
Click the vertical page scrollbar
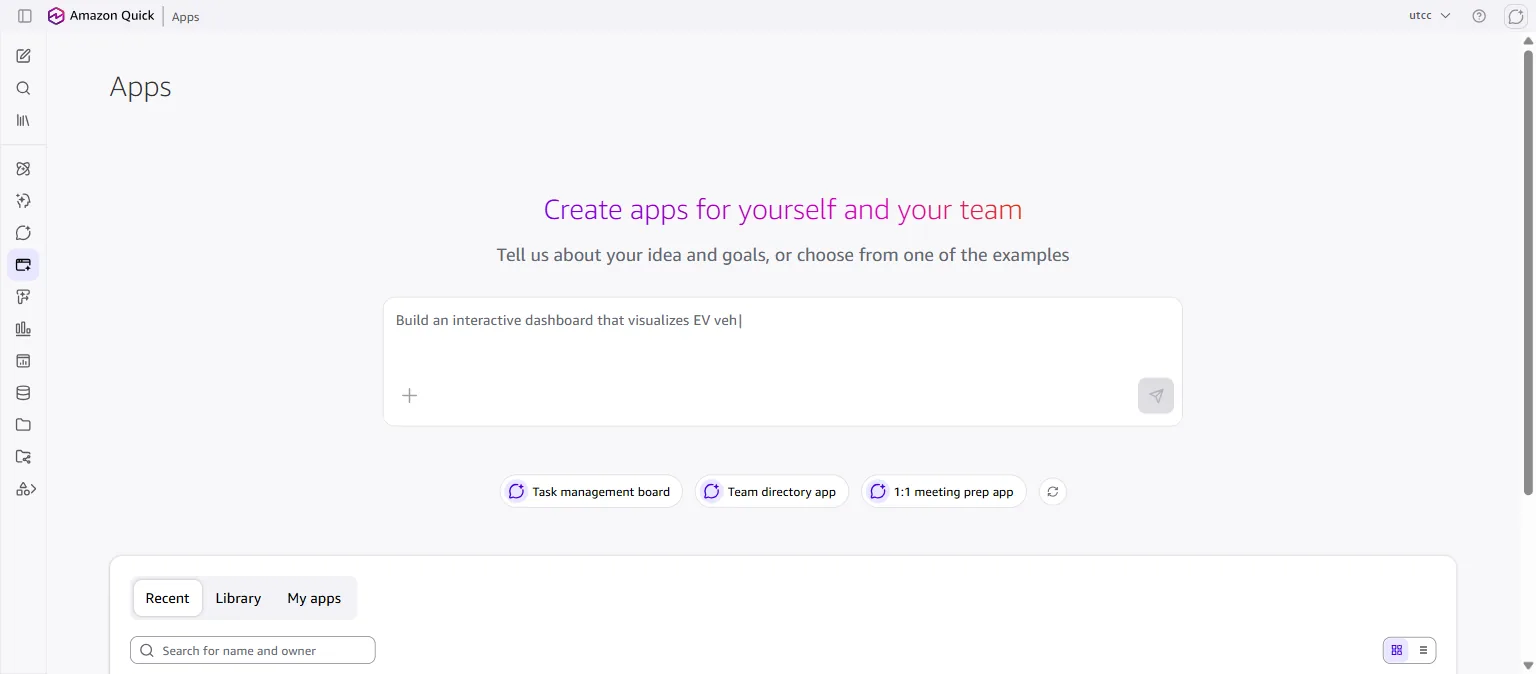click(1528, 272)
